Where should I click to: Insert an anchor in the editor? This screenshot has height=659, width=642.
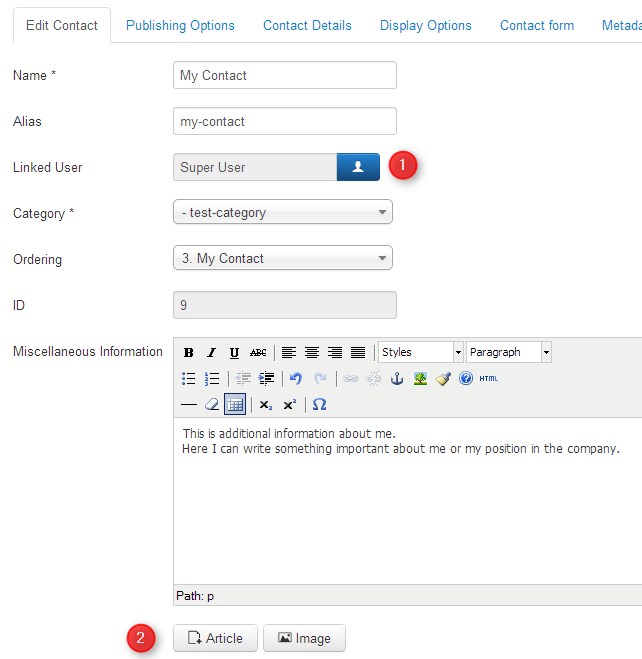(x=397, y=379)
